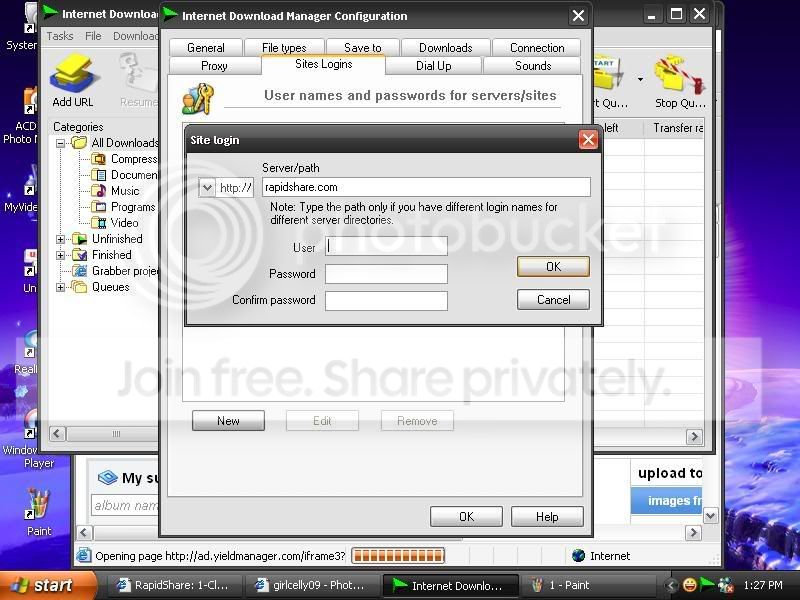This screenshot has width=800, height=600.
Task: Click the page loading progress bar
Action: point(398,556)
